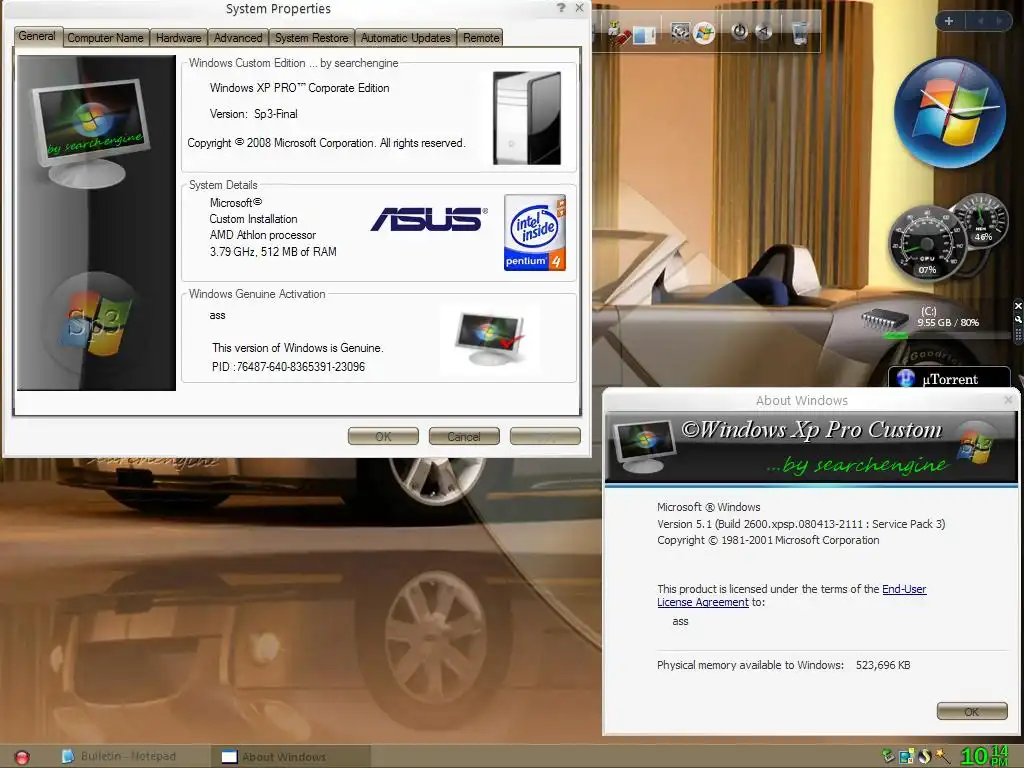The width and height of the screenshot is (1024, 768).
Task: Click the '9.55 GB / 80%' drive text
Action: 948,322
